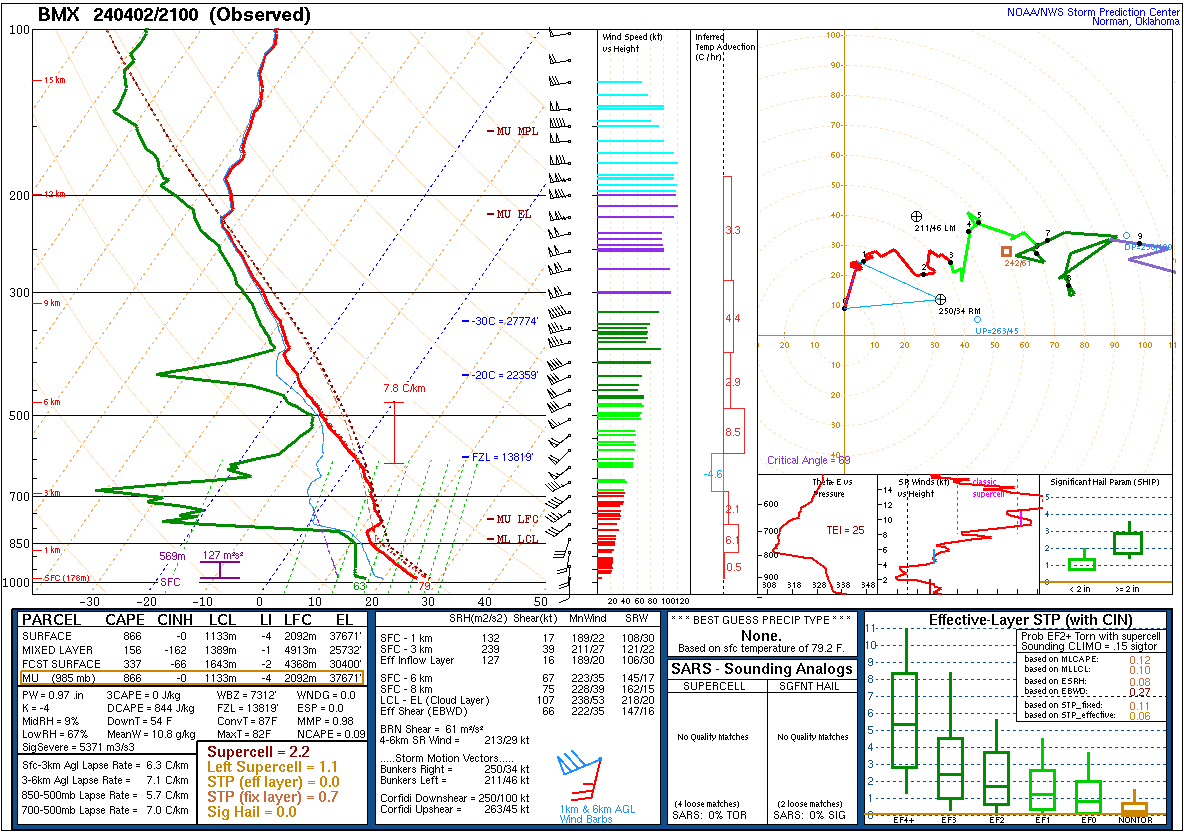Click 'NOAA/NWS Storm Prediction Center' text
This screenshot has width=1184, height=832.
1093,12
